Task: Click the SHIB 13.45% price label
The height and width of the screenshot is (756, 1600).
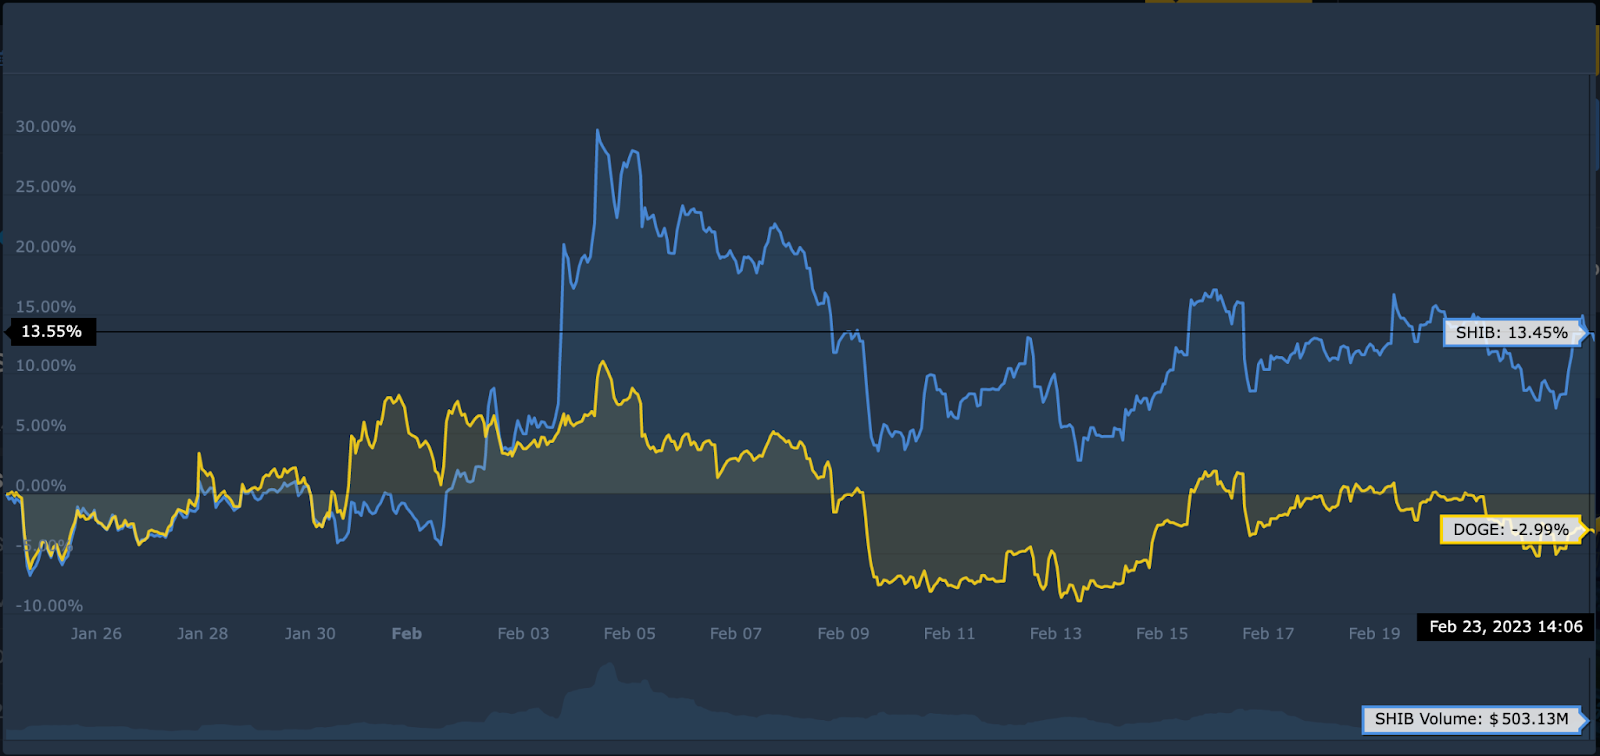Action: coord(1511,333)
